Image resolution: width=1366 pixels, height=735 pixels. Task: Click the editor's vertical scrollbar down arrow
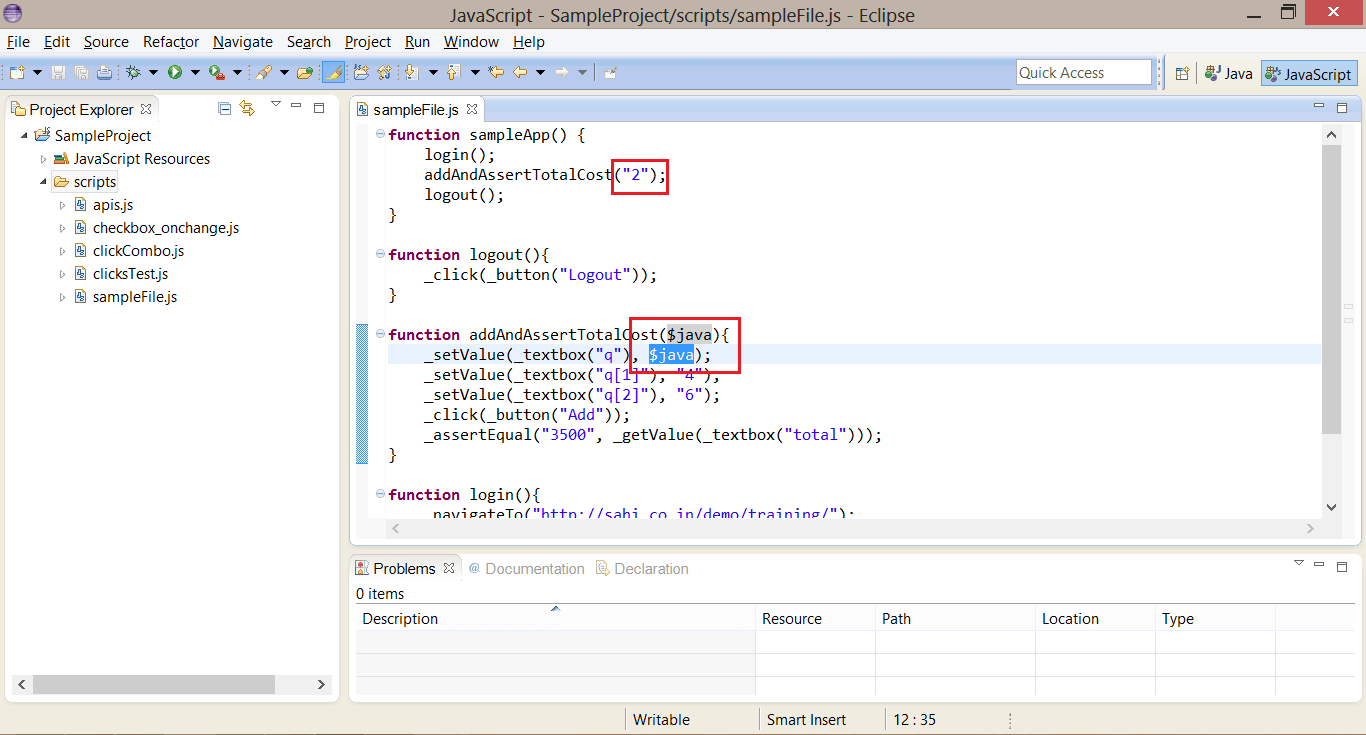[x=1331, y=507]
